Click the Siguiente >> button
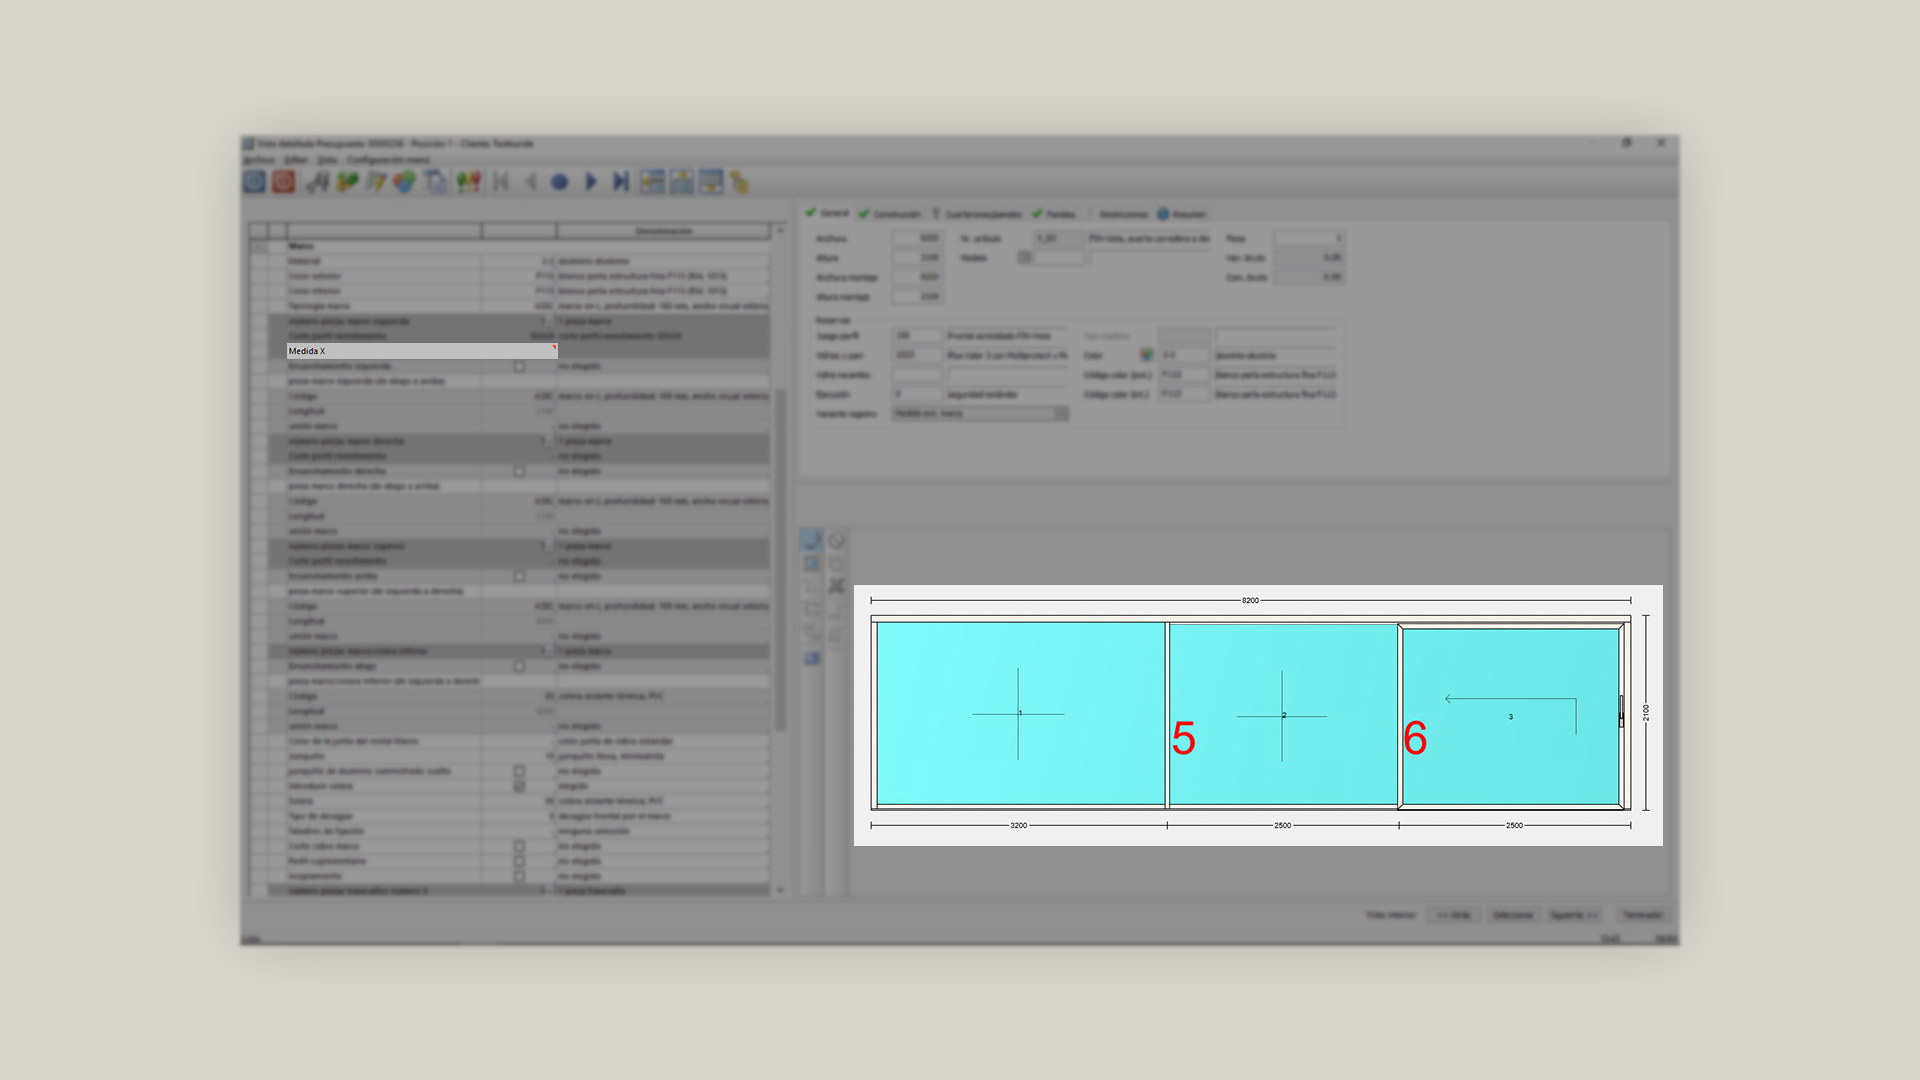Screen dimensions: 1920x1080 (x=1574, y=915)
